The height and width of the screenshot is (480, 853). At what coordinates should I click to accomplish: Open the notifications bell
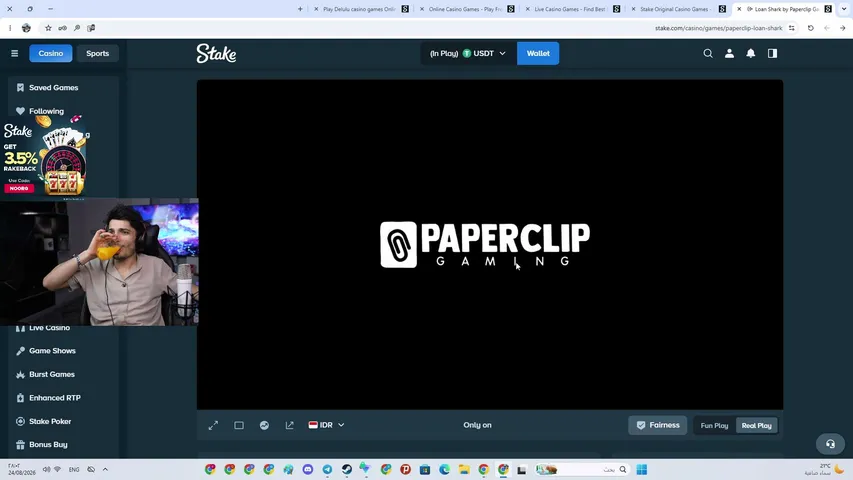(x=751, y=53)
